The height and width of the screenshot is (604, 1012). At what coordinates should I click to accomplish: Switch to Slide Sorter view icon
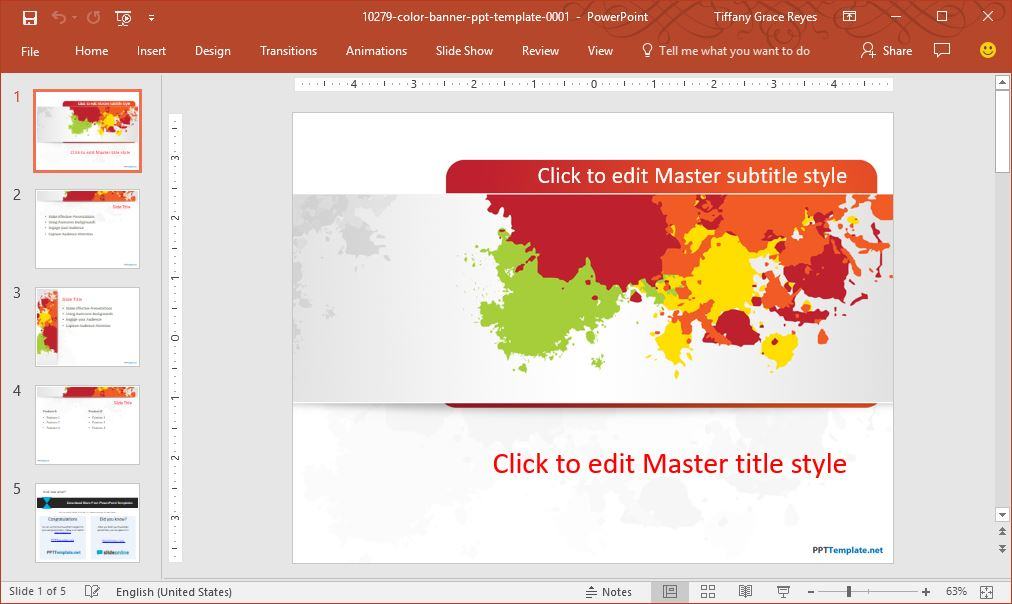[708, 591]
